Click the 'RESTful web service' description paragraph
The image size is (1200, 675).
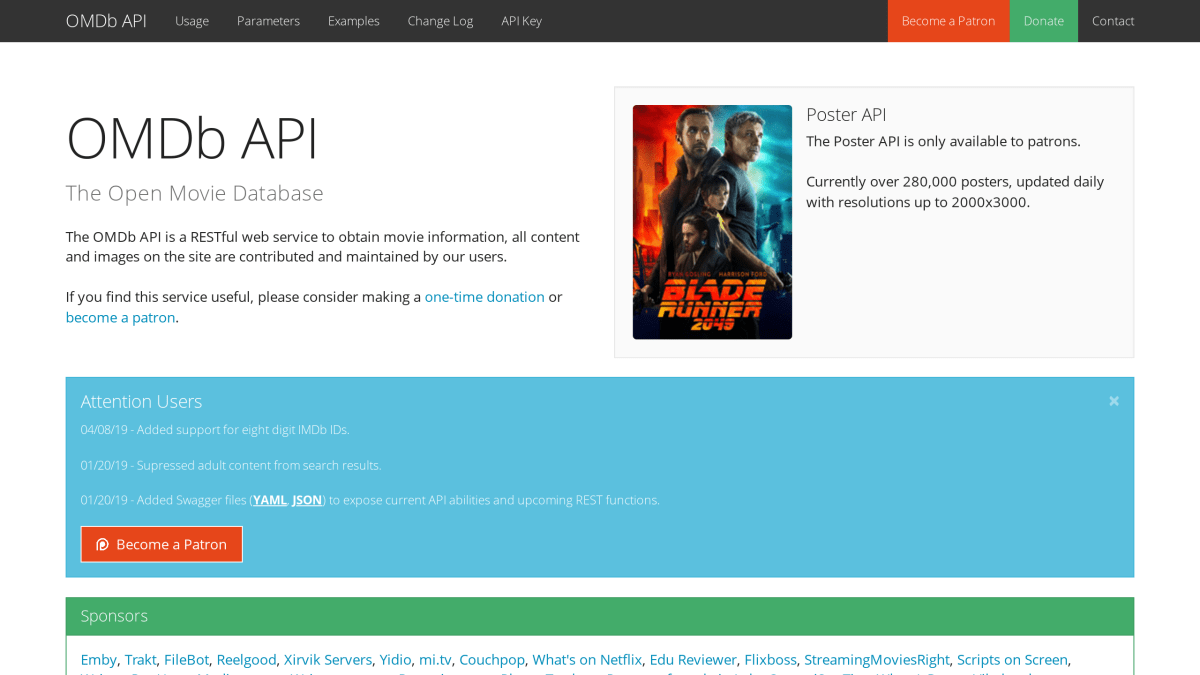pos(322,247)
